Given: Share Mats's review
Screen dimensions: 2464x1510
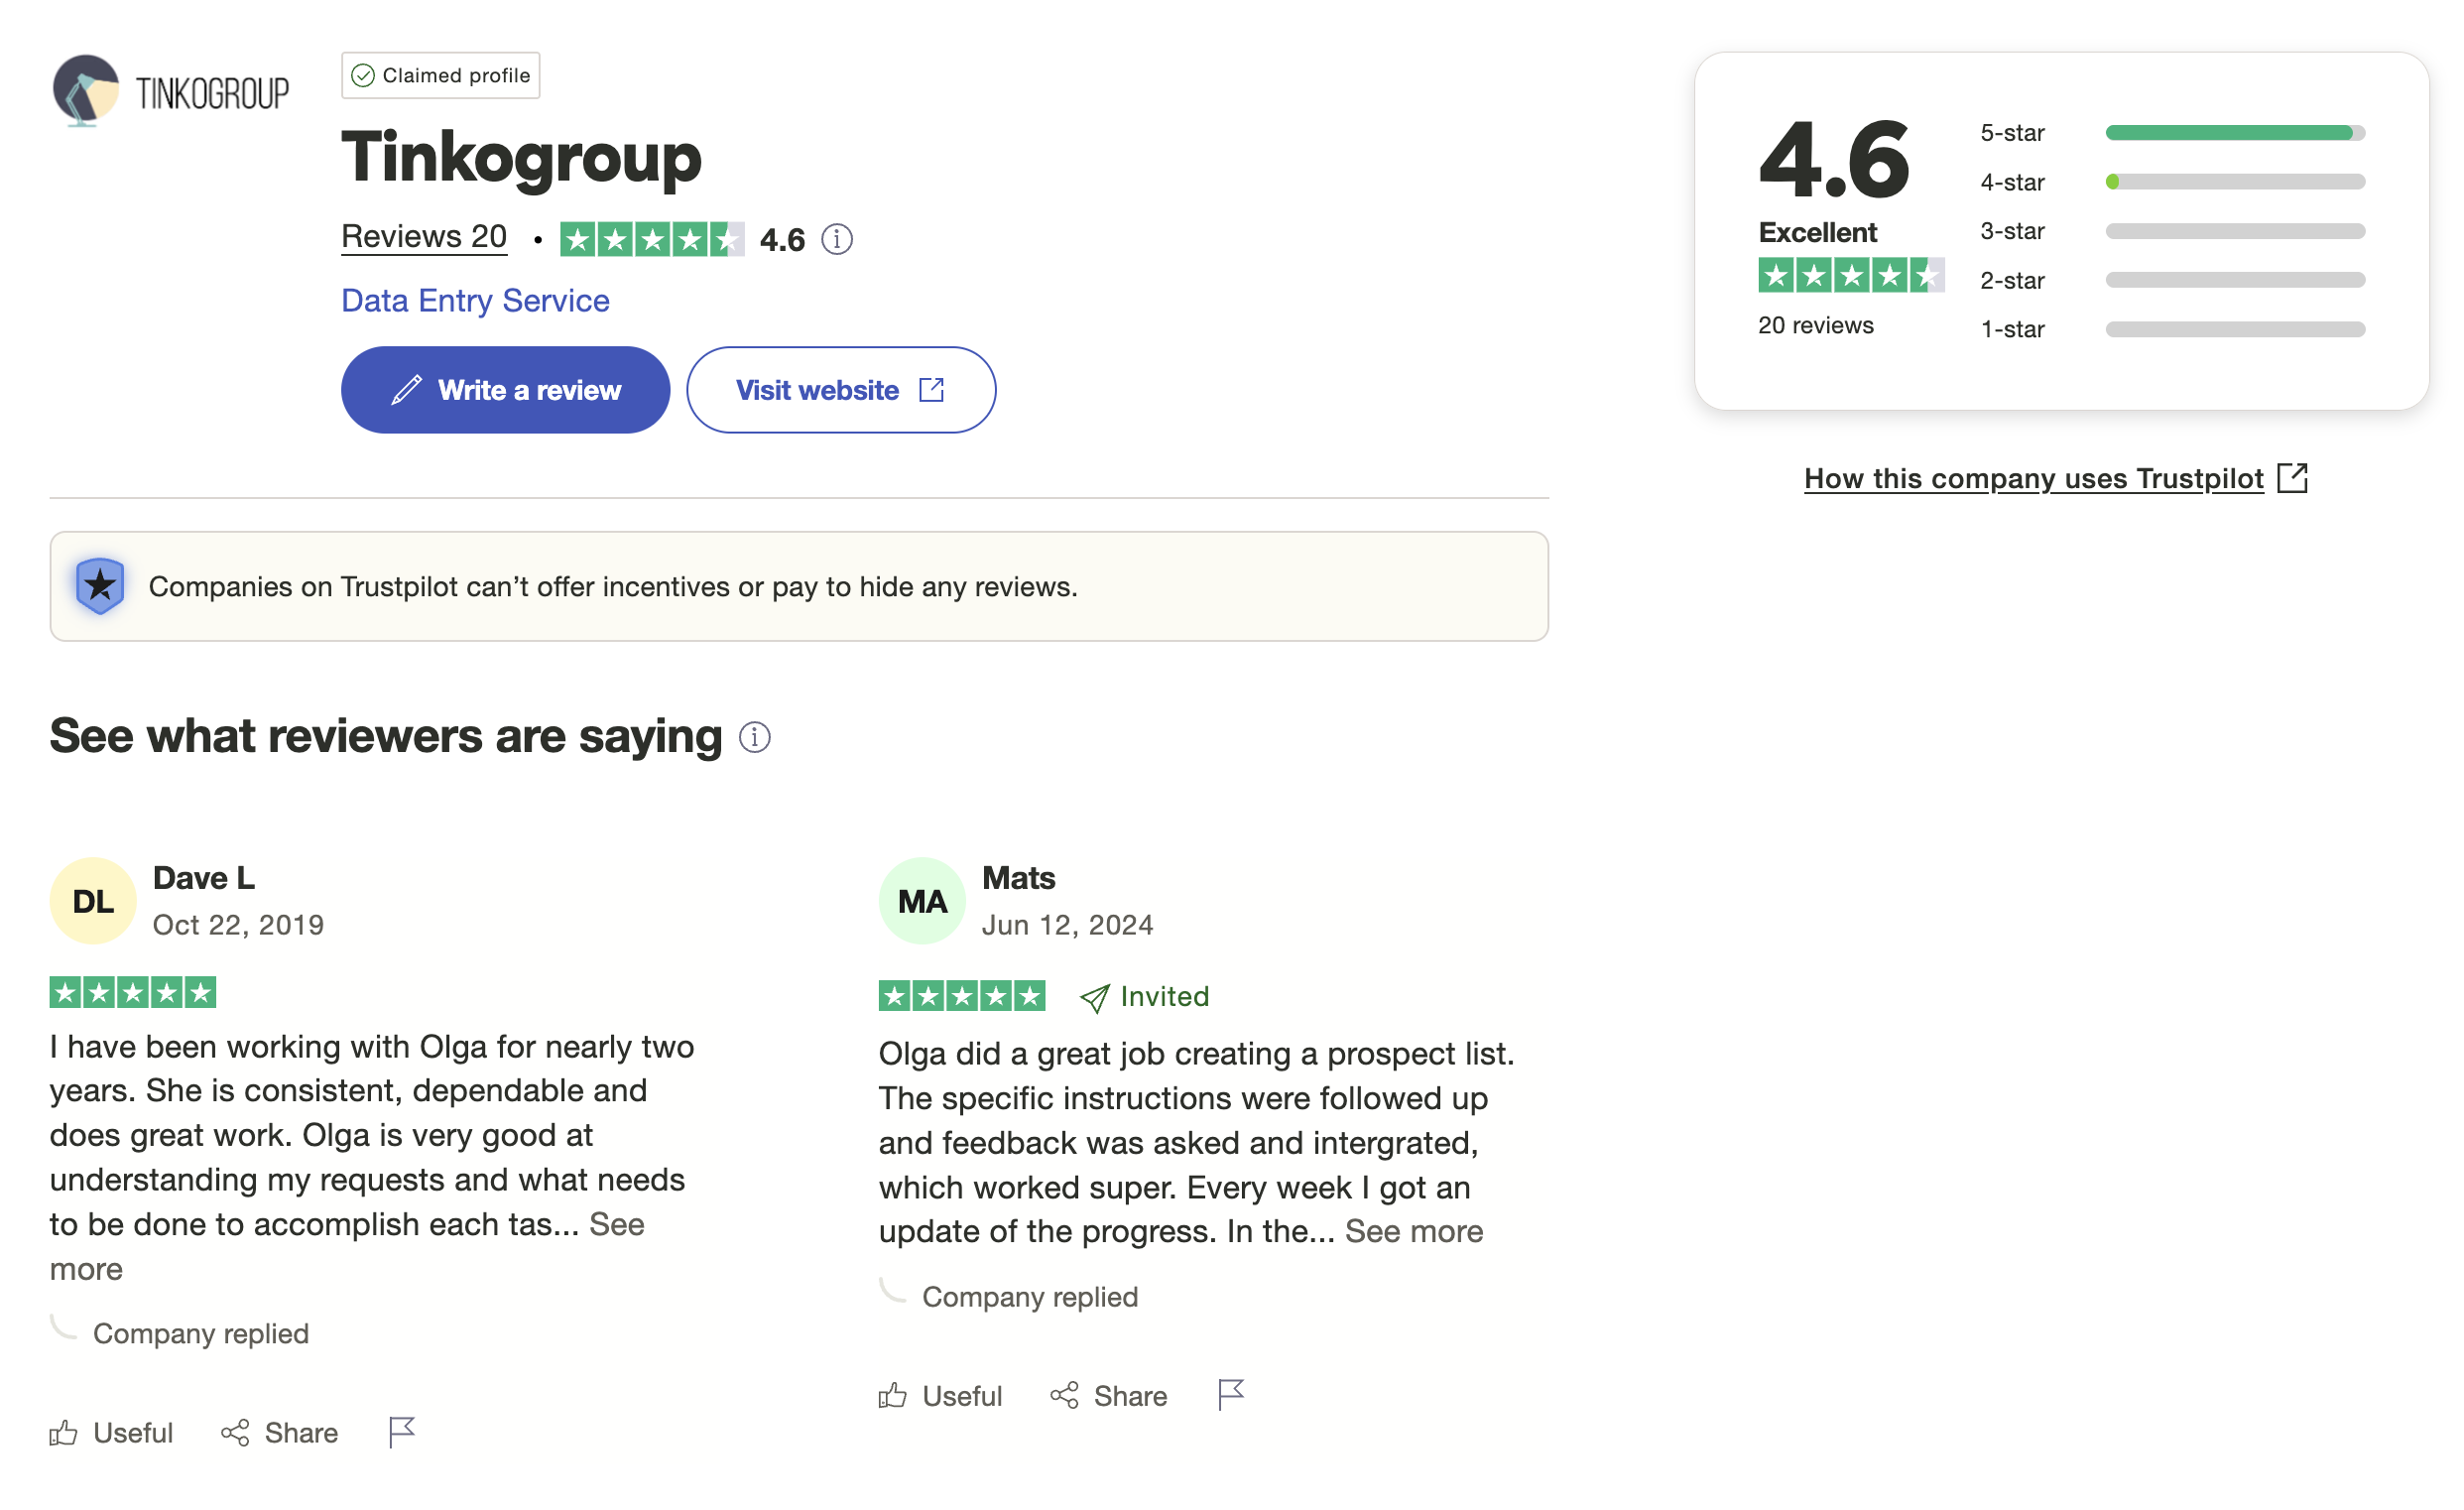Looking at the screenshot, I should click(1109, 1396).
